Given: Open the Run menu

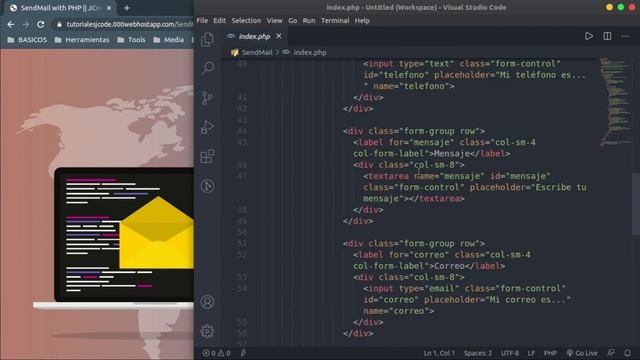Looking at the screenshot, I should pos(309,20).
